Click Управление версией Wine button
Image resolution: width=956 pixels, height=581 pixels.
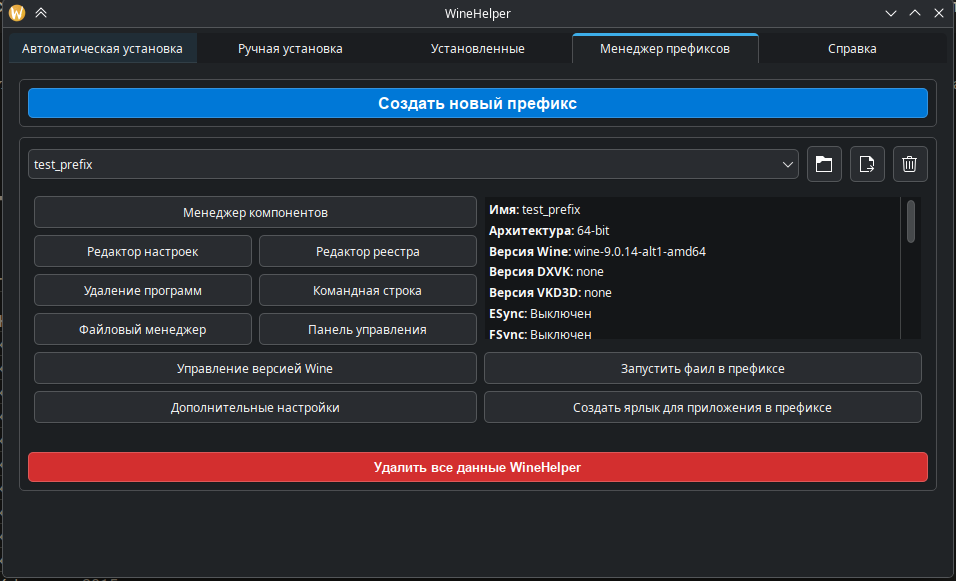(x=255, y=369)
